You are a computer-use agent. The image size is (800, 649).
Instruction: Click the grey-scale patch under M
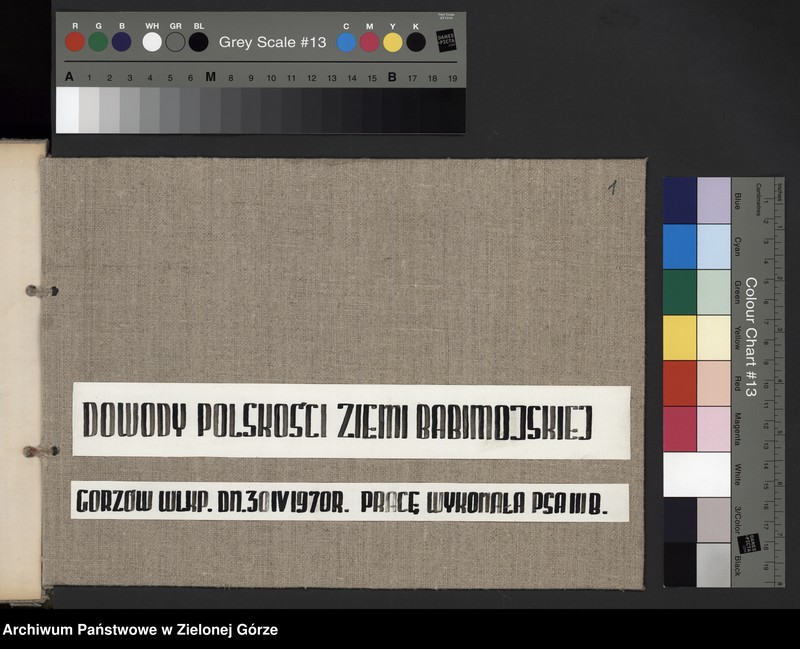[x=210, y=110]
